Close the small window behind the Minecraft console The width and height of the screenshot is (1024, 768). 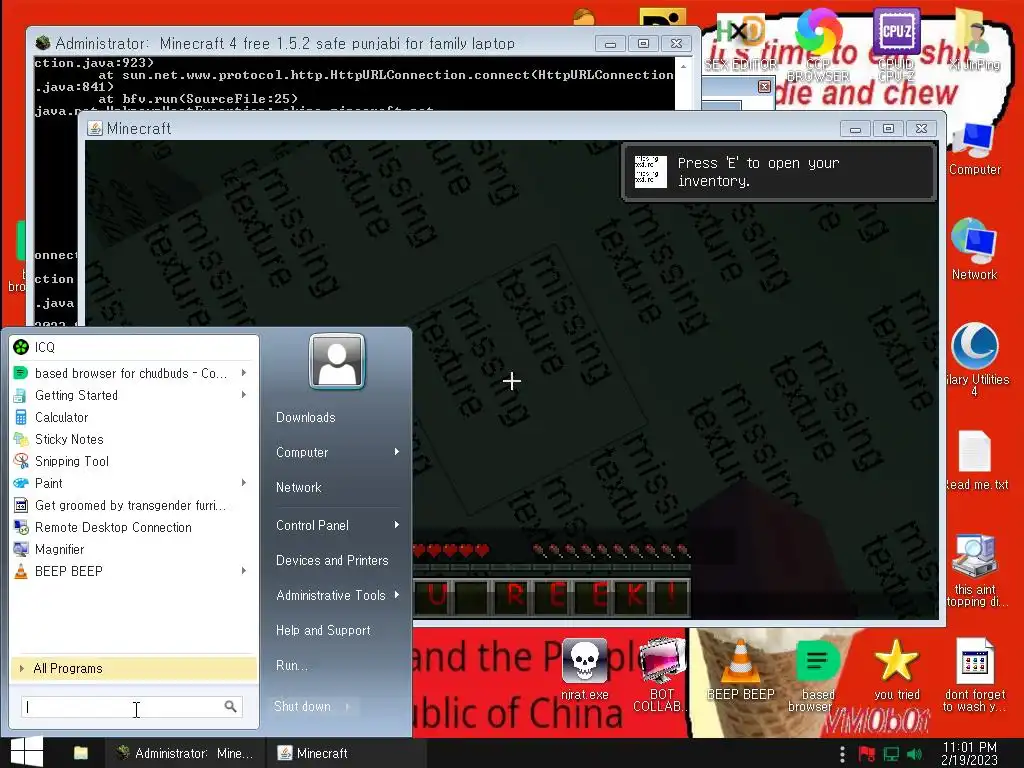click(x=764, y=86)
